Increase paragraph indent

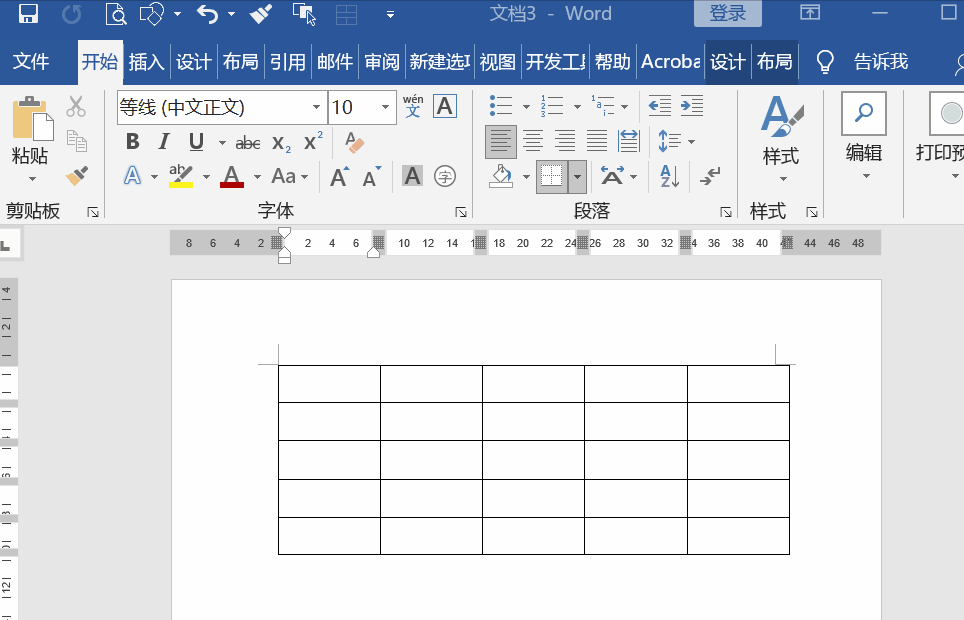click(692, 106)
